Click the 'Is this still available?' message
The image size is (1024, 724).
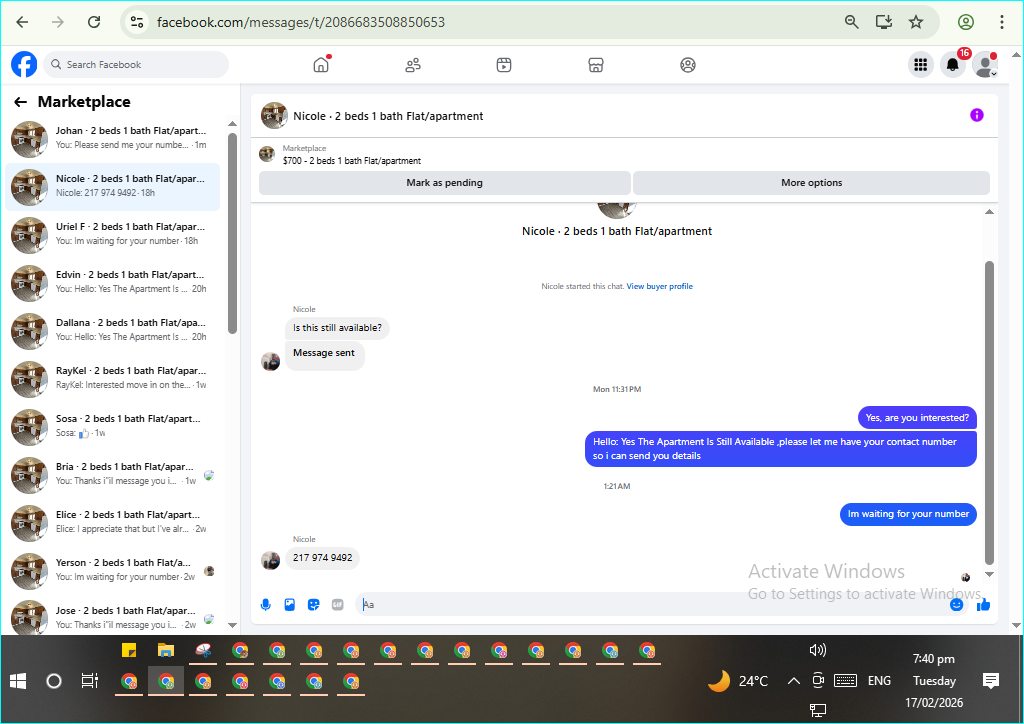[337, 328]
